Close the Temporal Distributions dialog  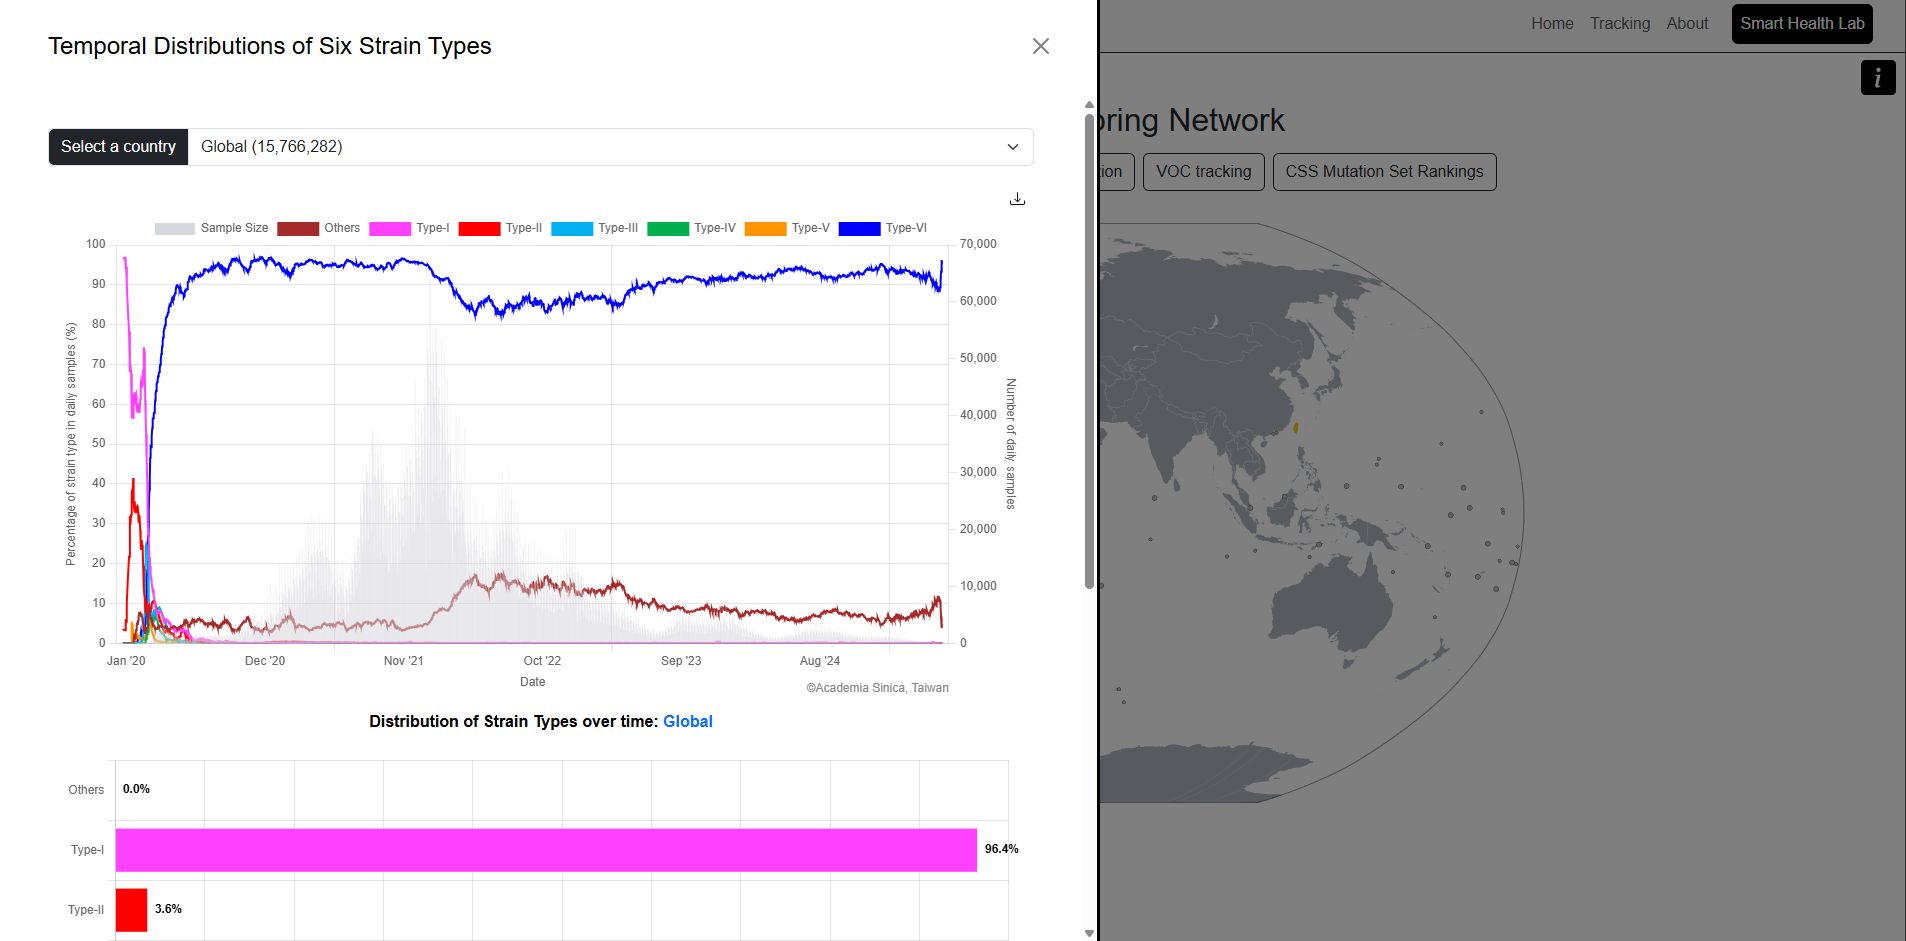[1041, 46]
